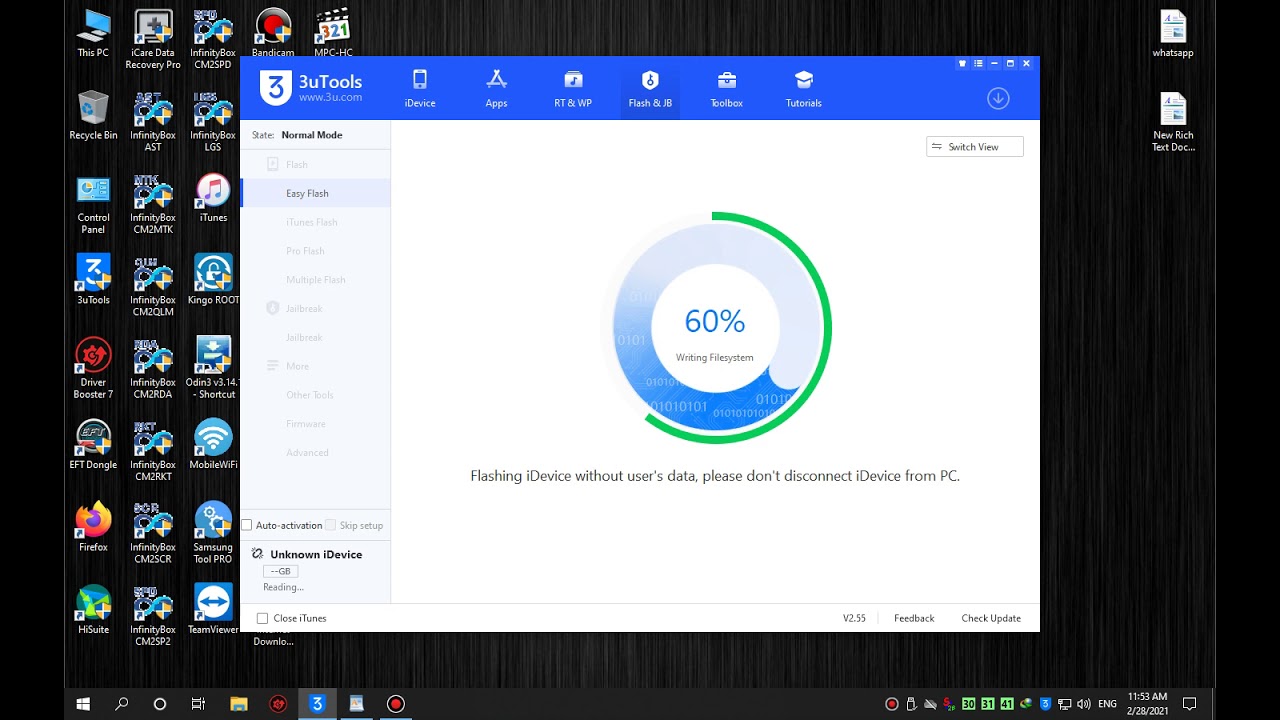Screen dimensions: 1280x720
Task: Click the 3uTools logo in header
Action: click(311, 87)
